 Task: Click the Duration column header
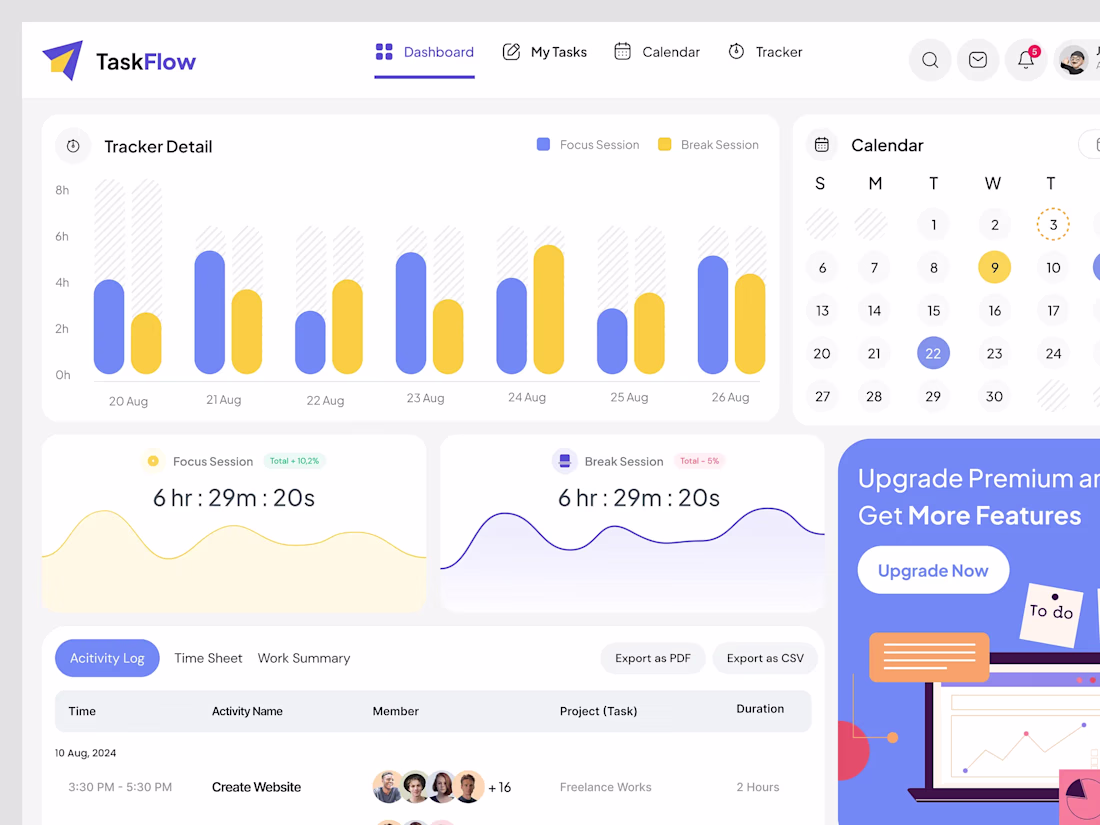point(760,709)
